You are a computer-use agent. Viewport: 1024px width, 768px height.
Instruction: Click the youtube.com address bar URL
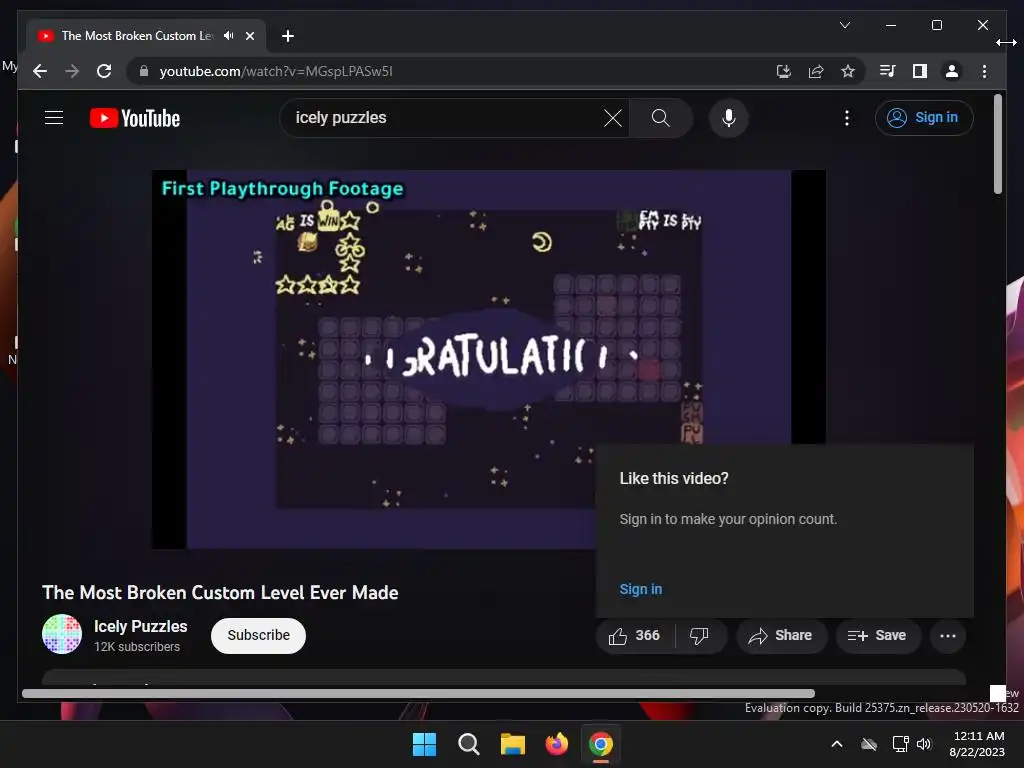pos(276,71)
